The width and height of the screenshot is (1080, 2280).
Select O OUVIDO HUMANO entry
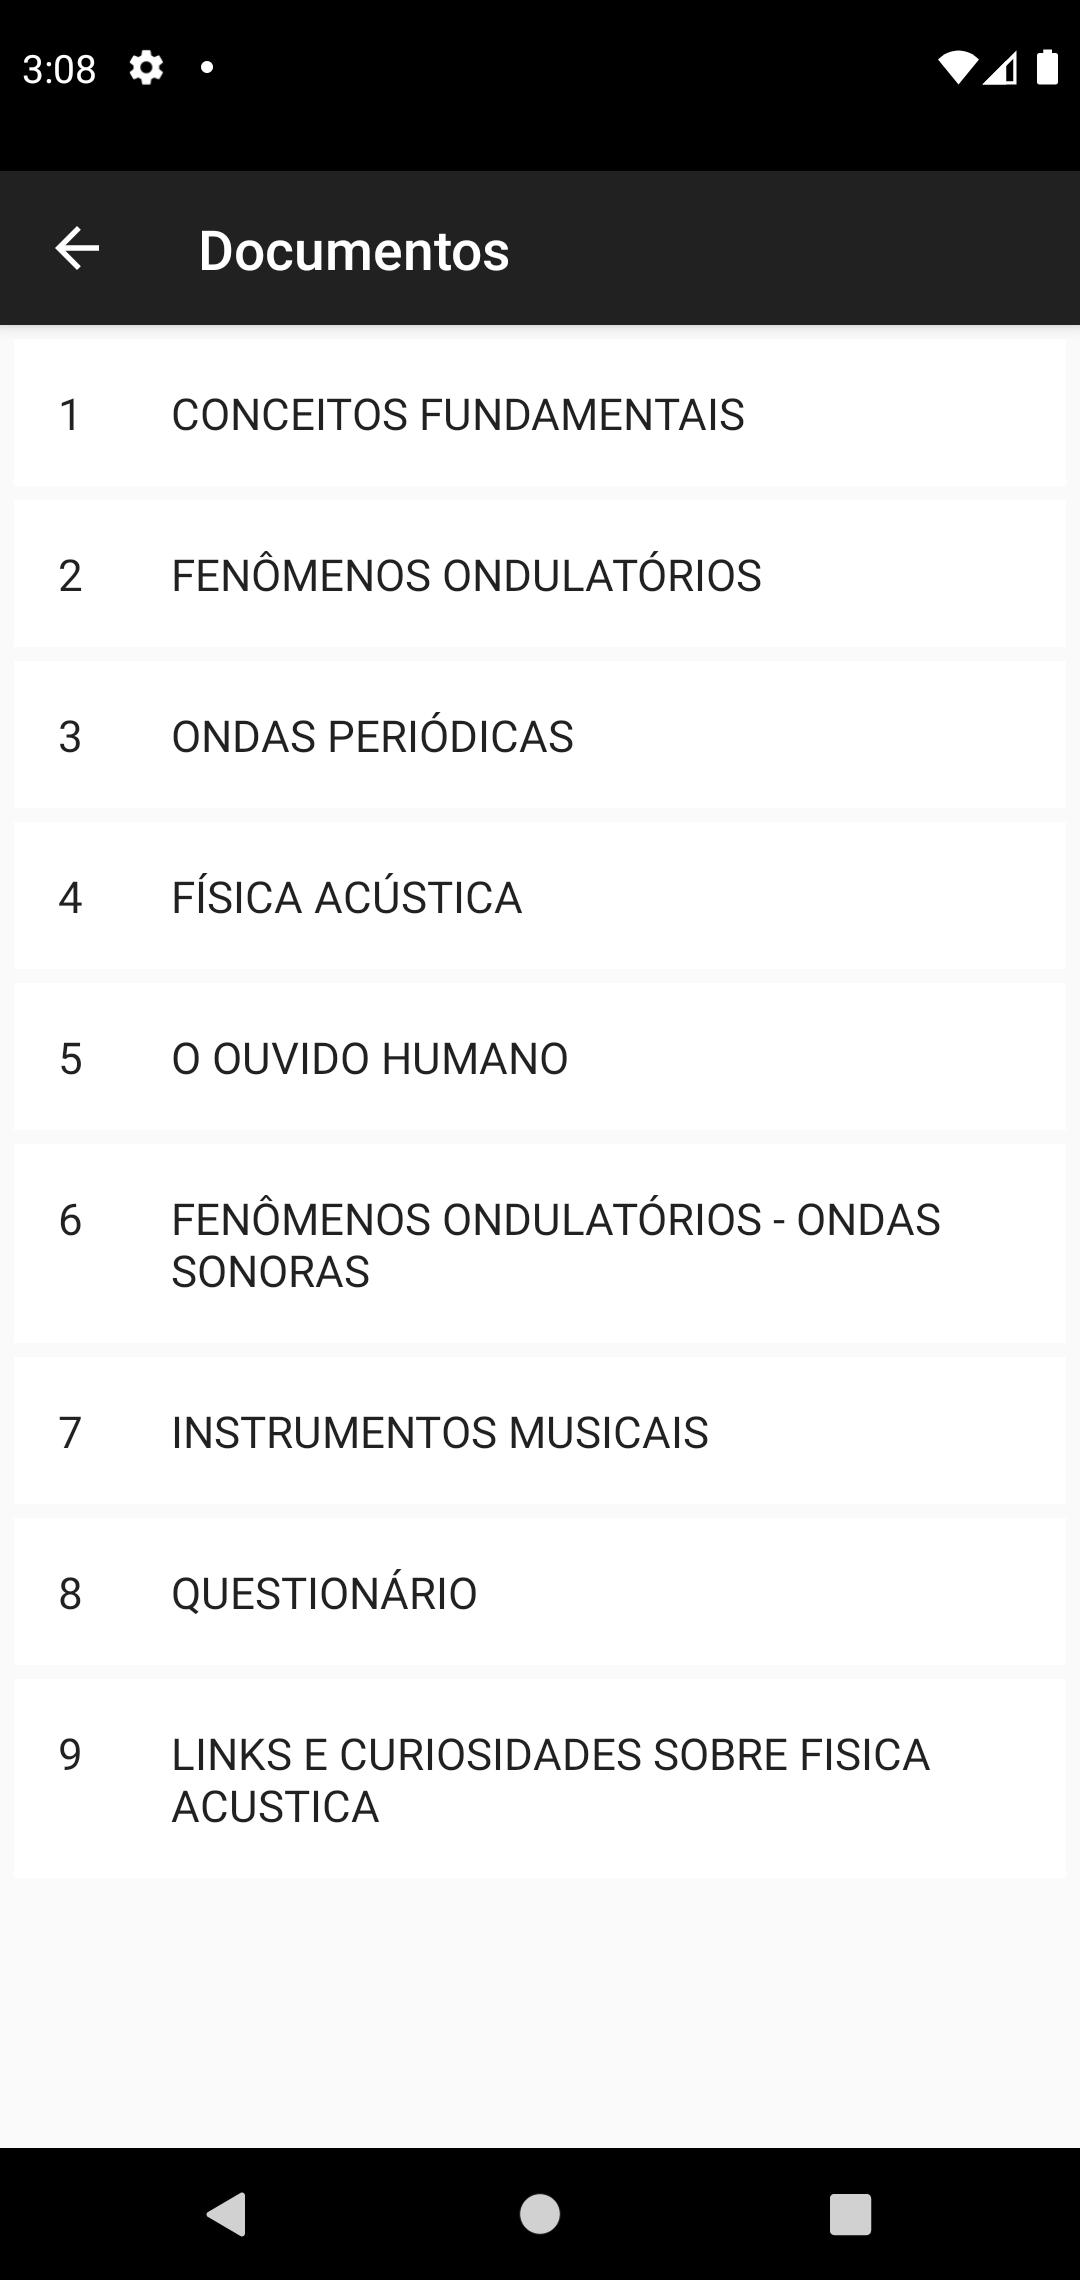click(540, 1057)
